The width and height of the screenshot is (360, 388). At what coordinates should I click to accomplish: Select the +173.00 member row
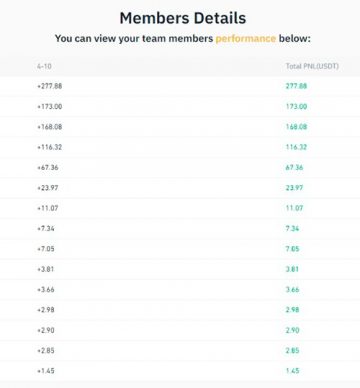click(x=180, y=106)
